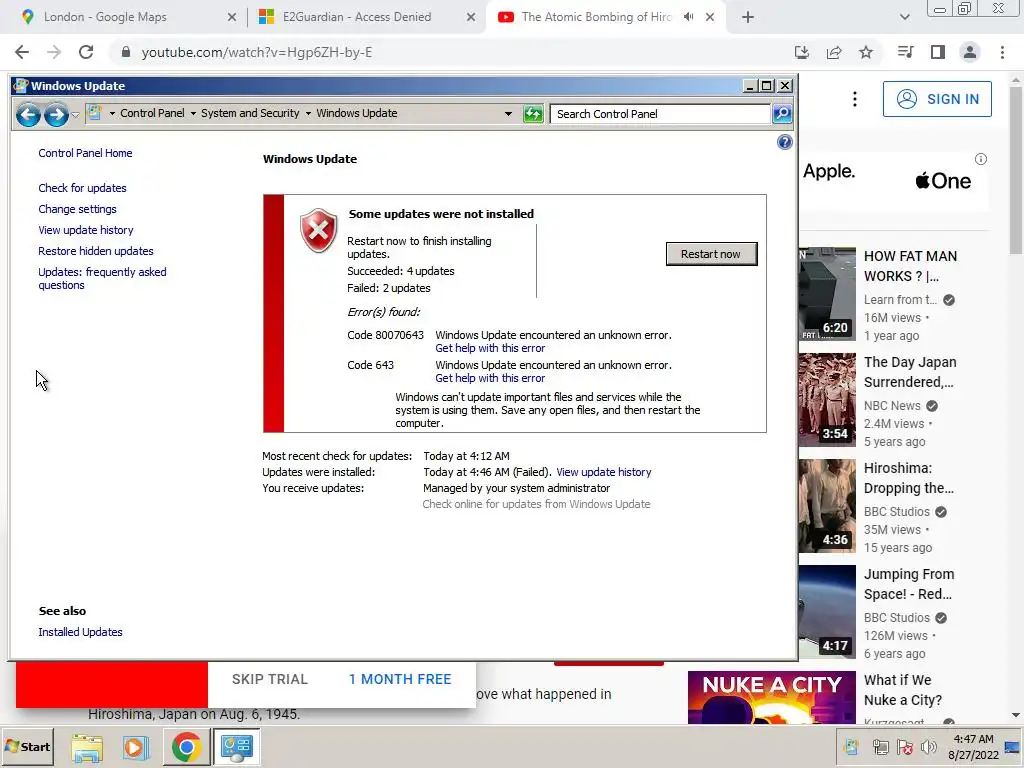
Task: Open Restore hidden updates
Action: (x=96, y=251)
